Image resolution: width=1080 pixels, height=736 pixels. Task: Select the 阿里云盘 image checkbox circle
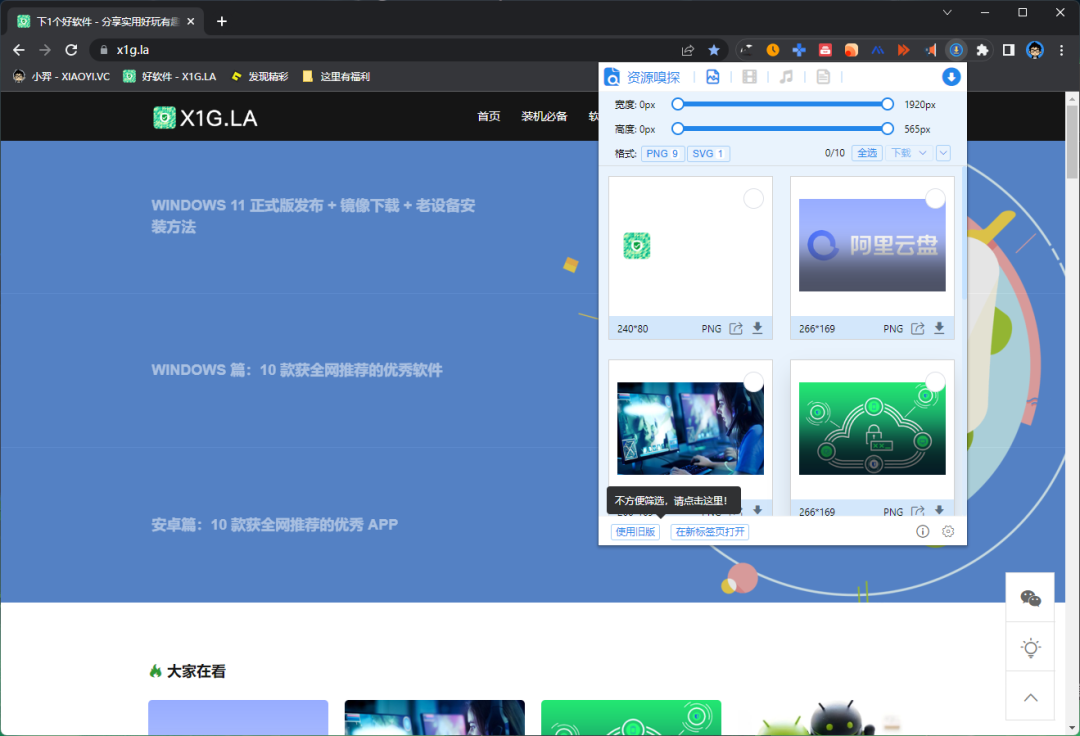(935, 199)
